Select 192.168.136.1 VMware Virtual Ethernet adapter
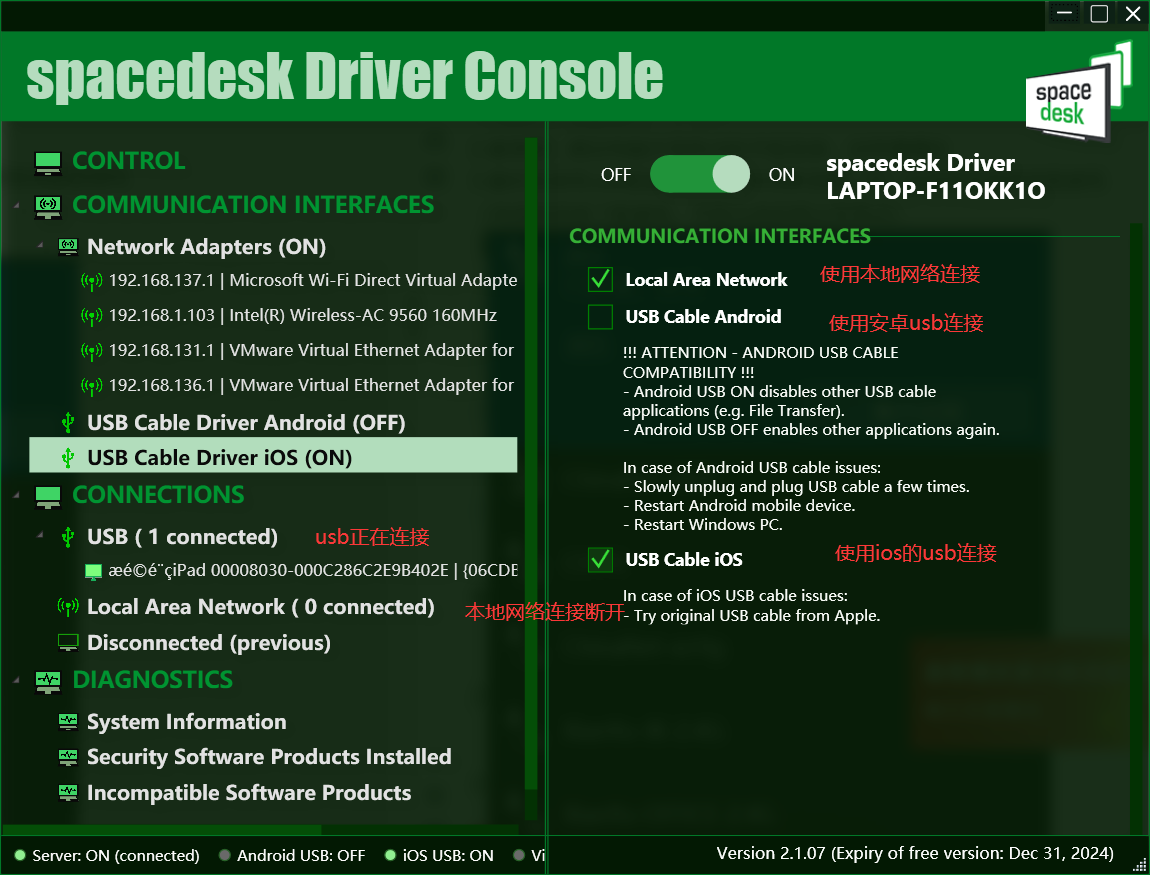The height and width of the screenshot is (875, 1150). (x=312, y=386)
